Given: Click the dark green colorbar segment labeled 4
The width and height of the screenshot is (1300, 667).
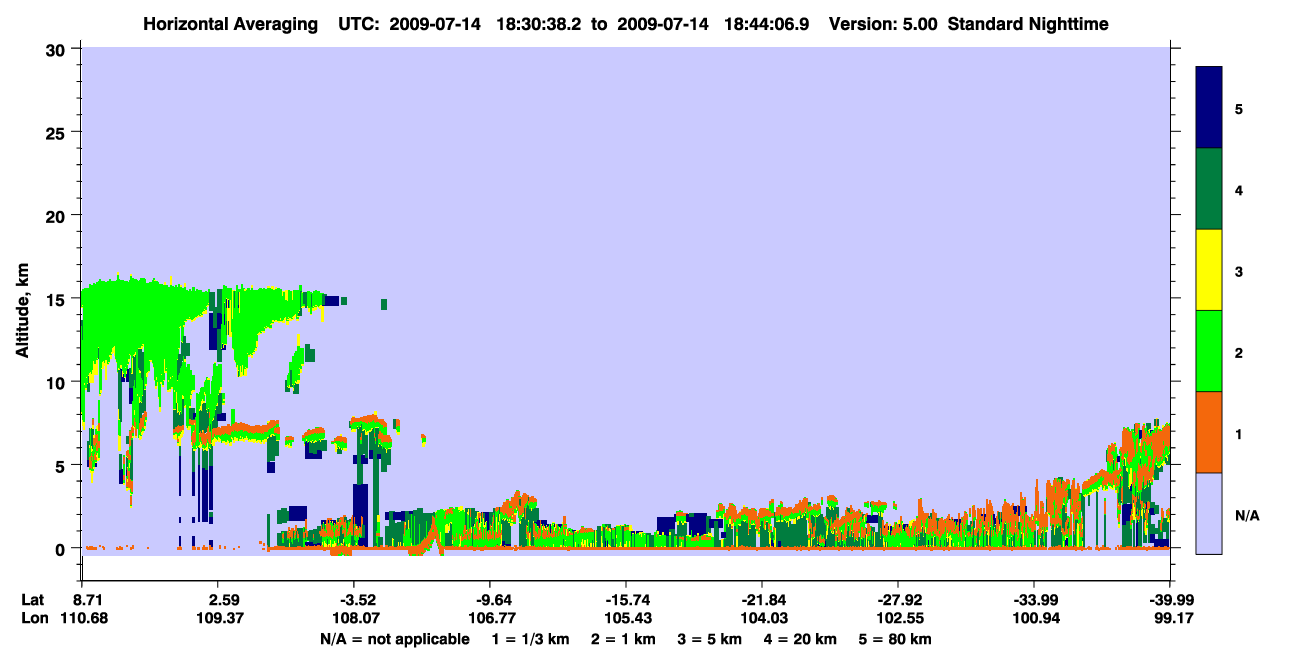Looking at the screenshot, I should tap(1209, 189).
